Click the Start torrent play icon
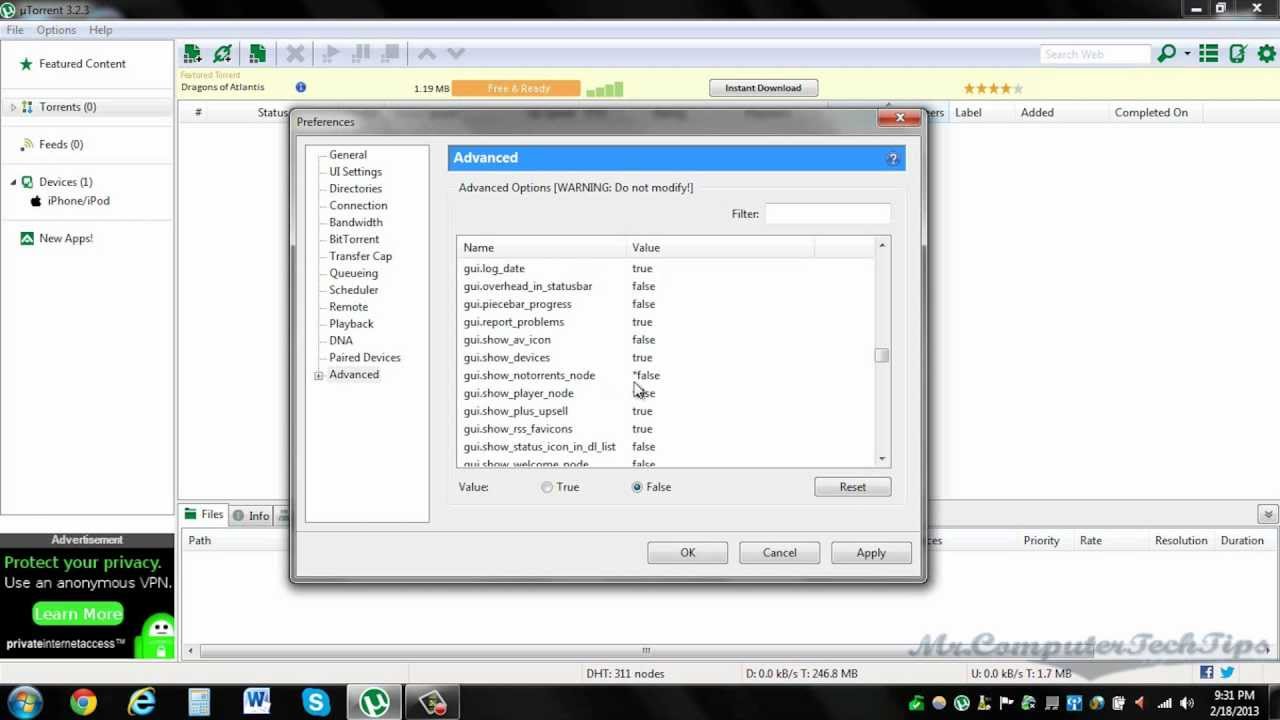The width and height of the screenshot is (1280, 720). [331, 54]
